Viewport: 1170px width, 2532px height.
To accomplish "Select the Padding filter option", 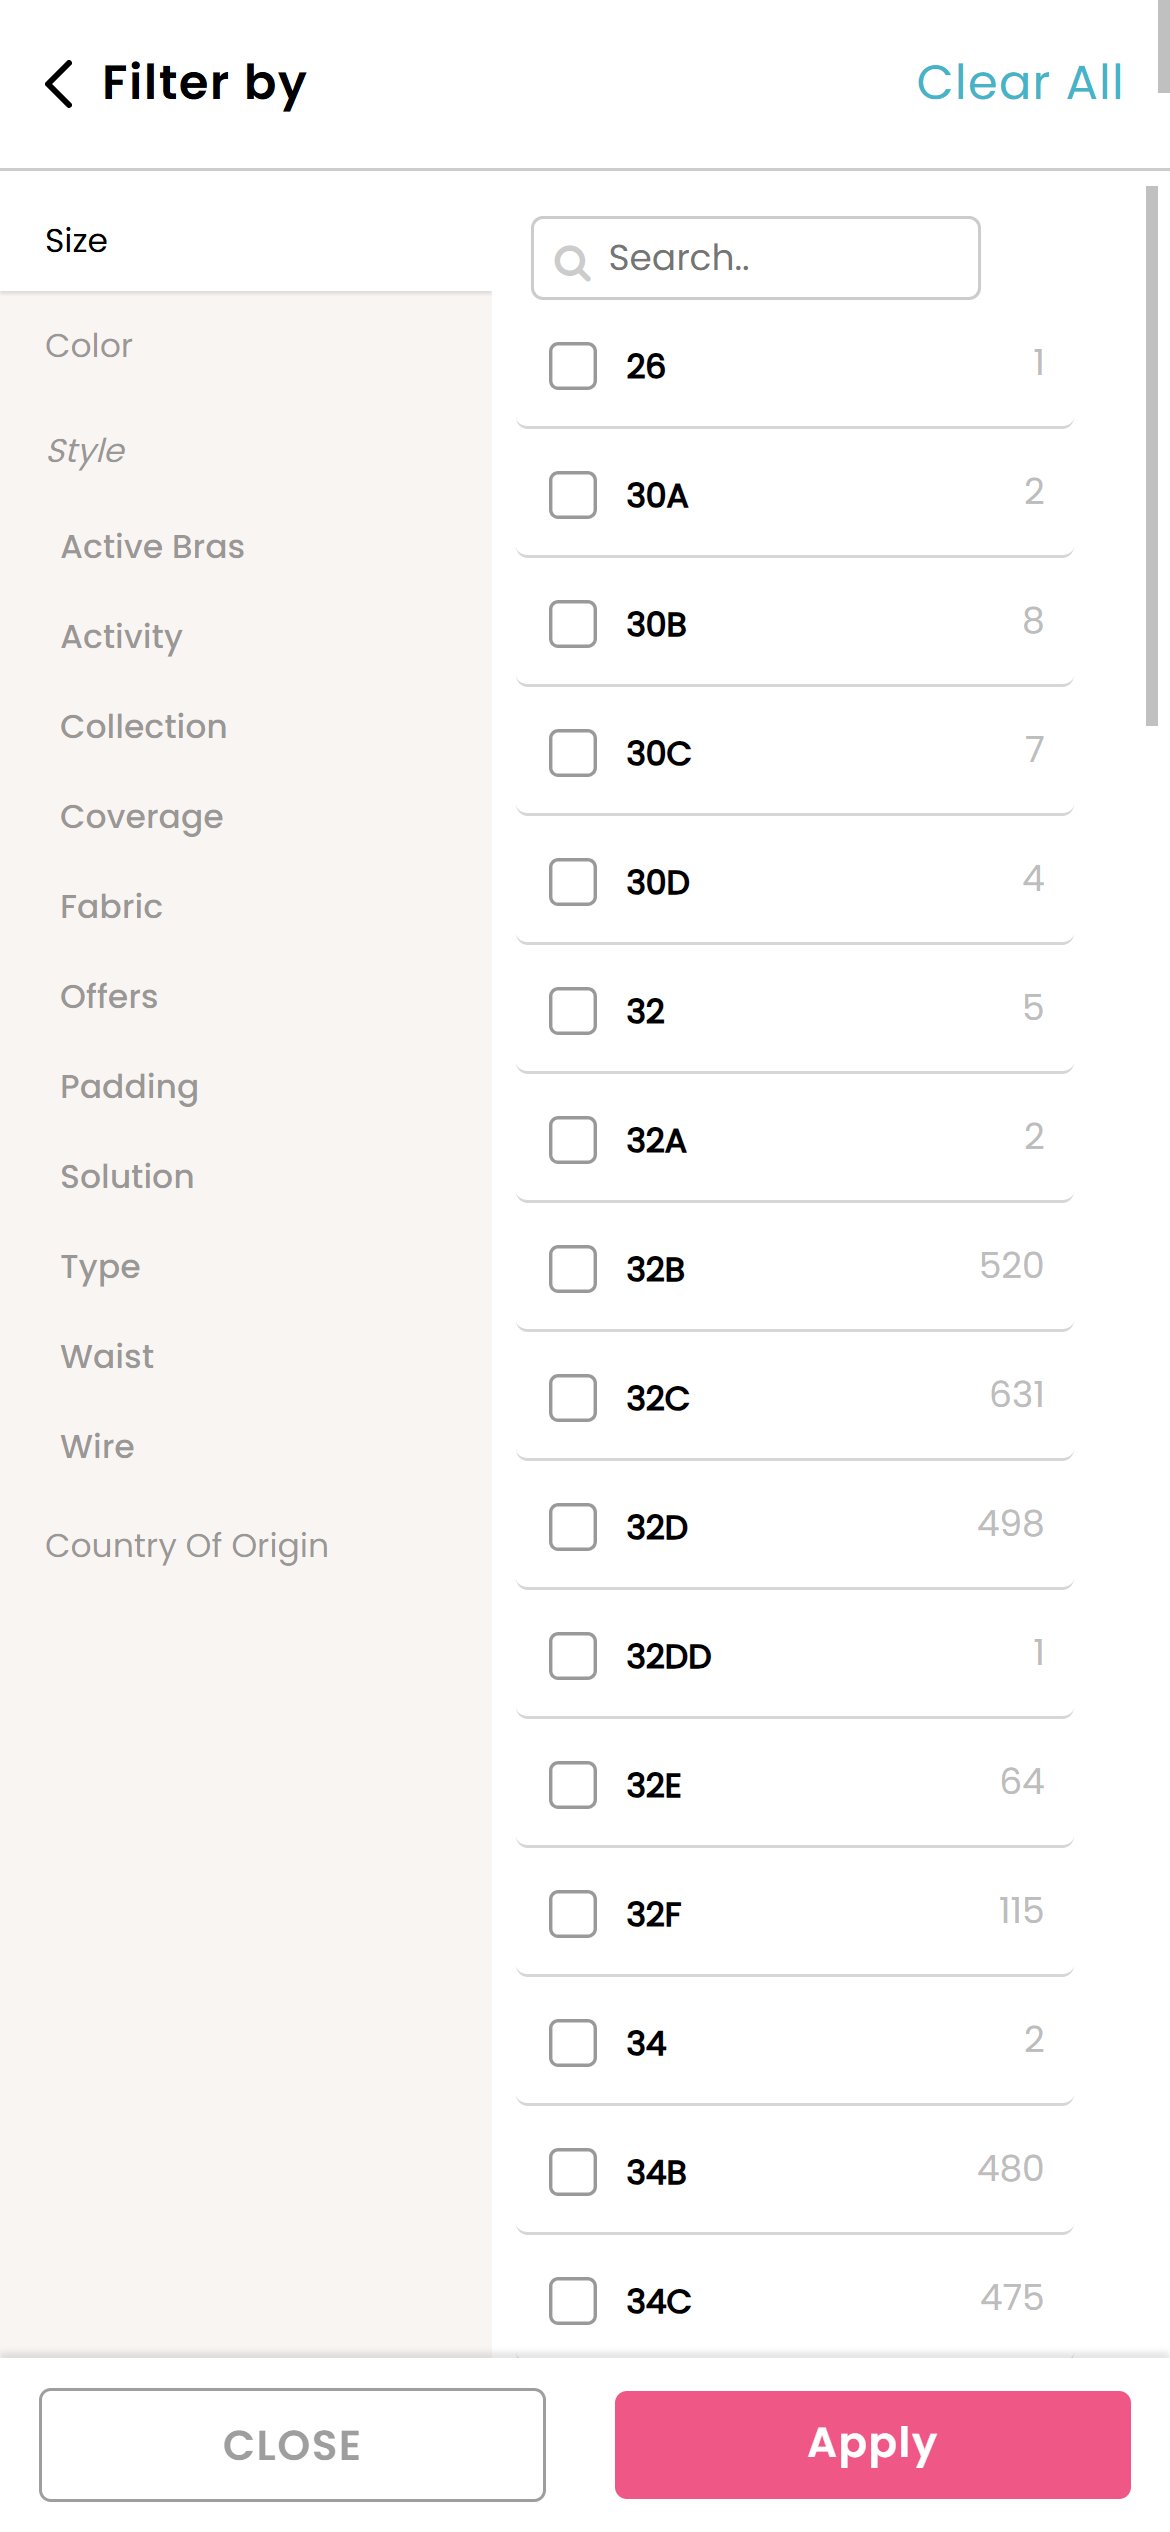I will 130,1087.
